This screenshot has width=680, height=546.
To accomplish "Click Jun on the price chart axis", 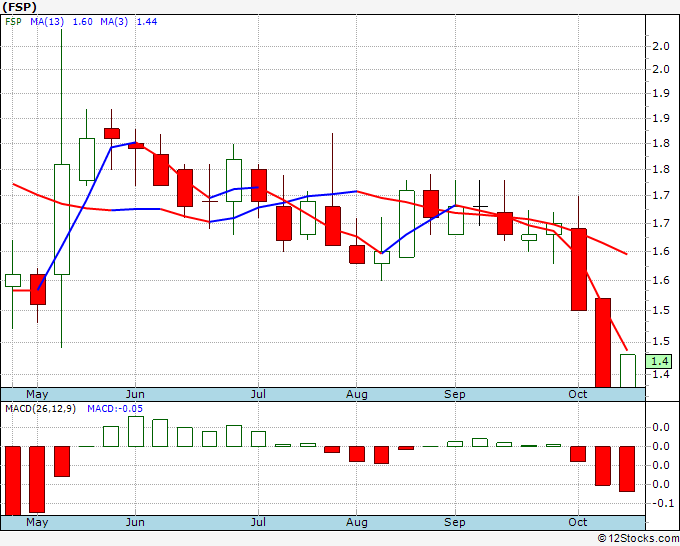I will 135,394.
